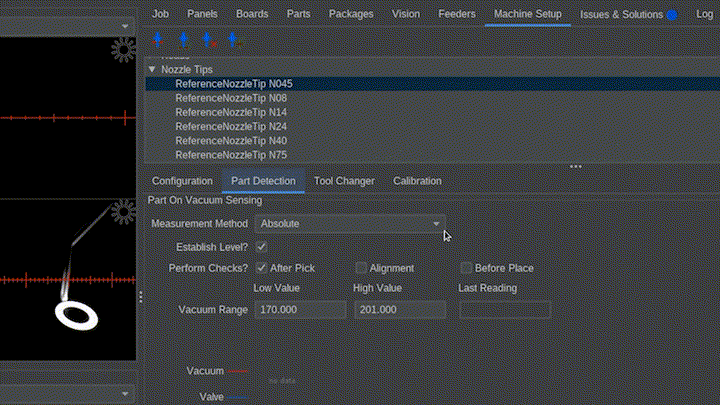
Task: Tick the Before Place checkbox
Action: click(x=466, y=268)
